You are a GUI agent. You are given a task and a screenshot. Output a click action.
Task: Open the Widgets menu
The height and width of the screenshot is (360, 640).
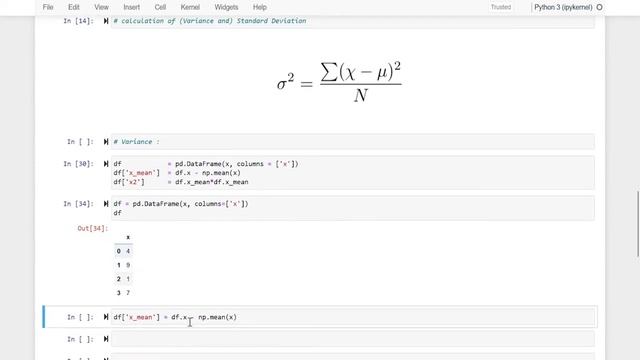pos(226,7)
